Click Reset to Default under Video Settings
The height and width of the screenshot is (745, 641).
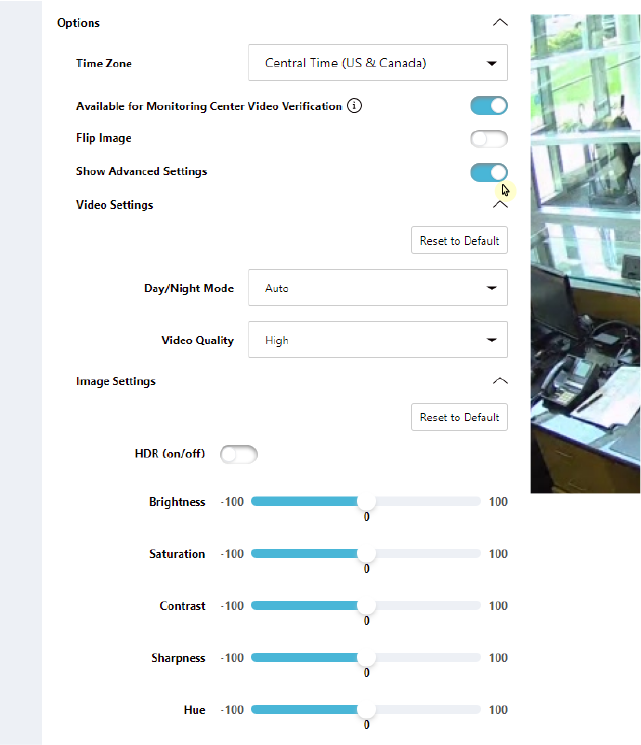(459, 240)
